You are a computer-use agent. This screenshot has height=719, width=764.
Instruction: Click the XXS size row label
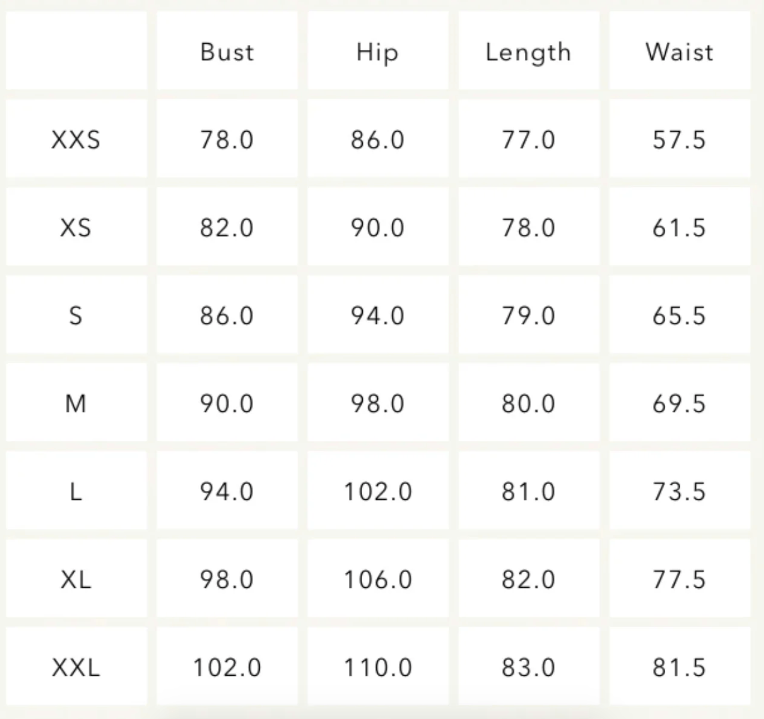coord(76,140)
